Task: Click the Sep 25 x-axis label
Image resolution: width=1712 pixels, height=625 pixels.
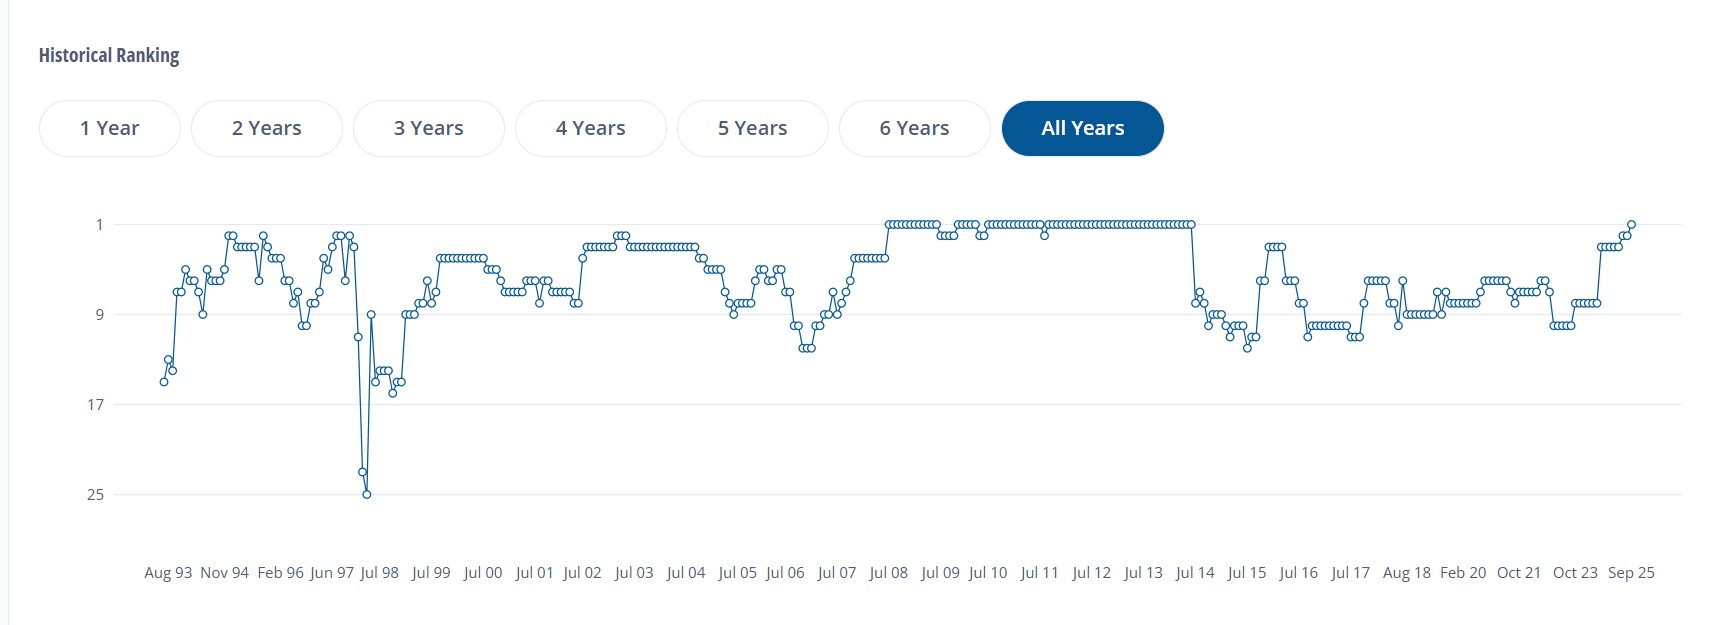Action: [1631, 573]
